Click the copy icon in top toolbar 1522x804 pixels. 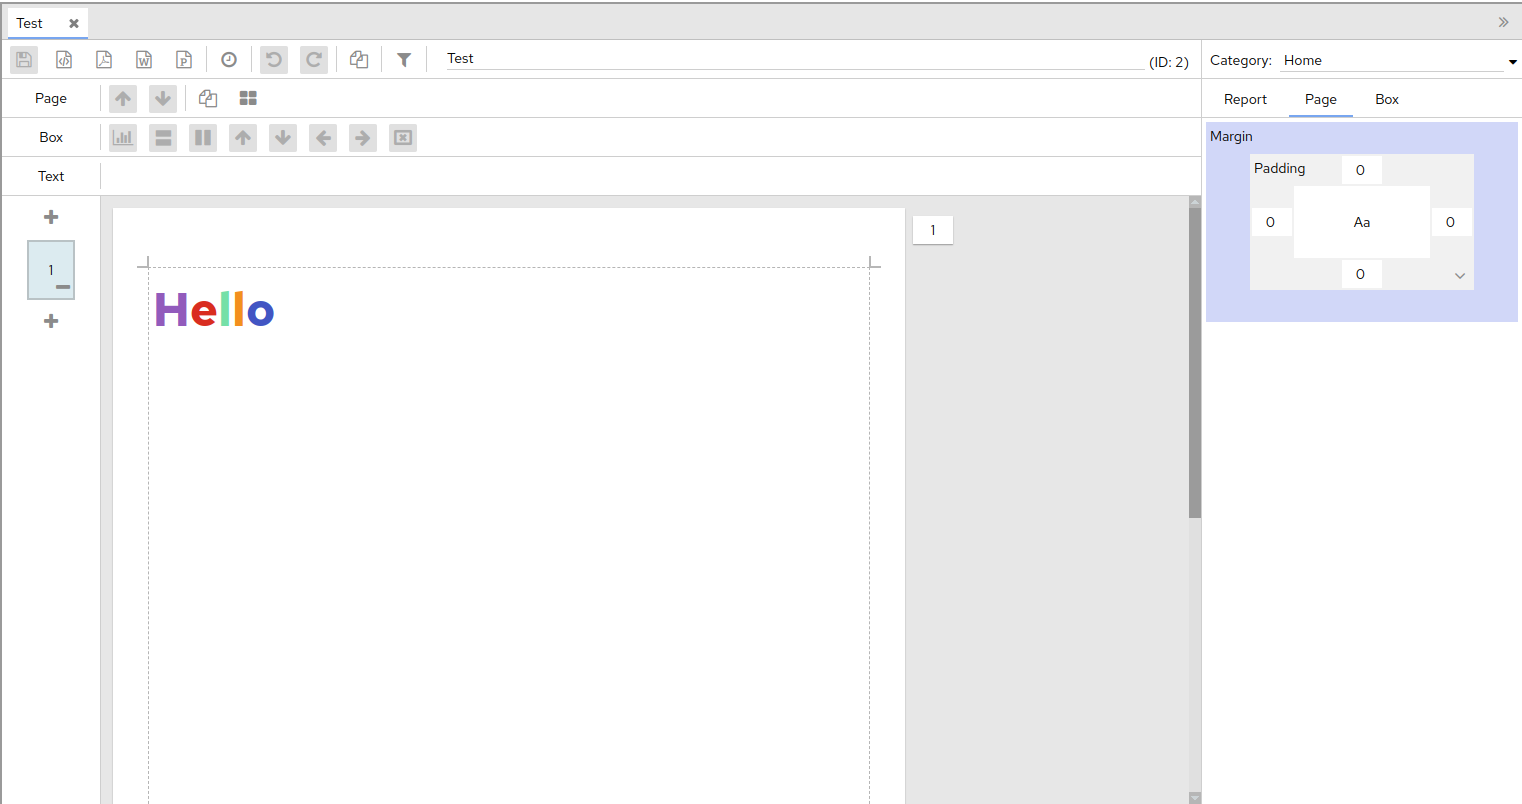(359, 60)
